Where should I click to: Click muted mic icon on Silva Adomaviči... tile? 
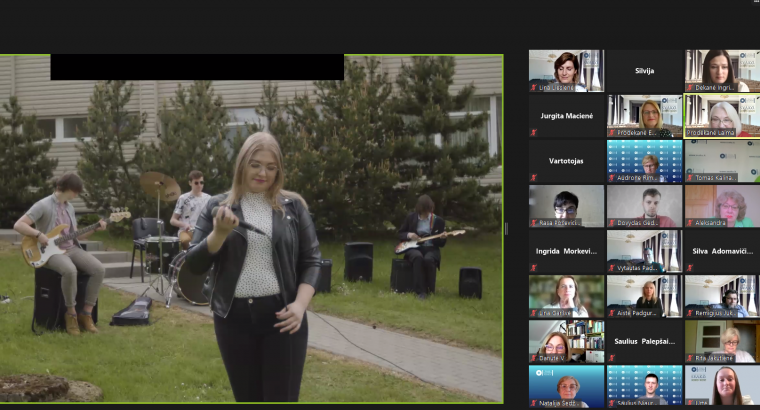690,268
